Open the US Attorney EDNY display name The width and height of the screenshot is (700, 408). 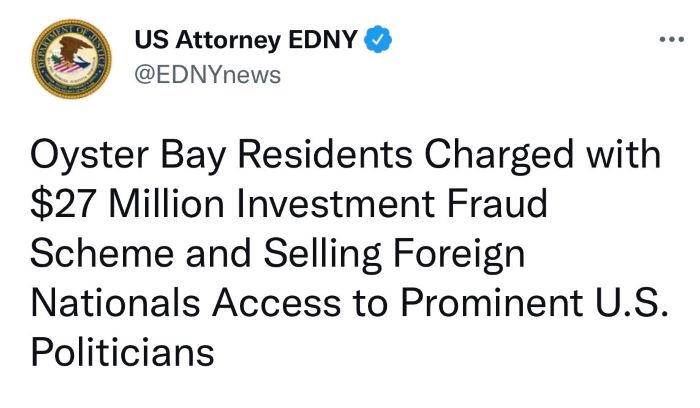tap(246, 39)
